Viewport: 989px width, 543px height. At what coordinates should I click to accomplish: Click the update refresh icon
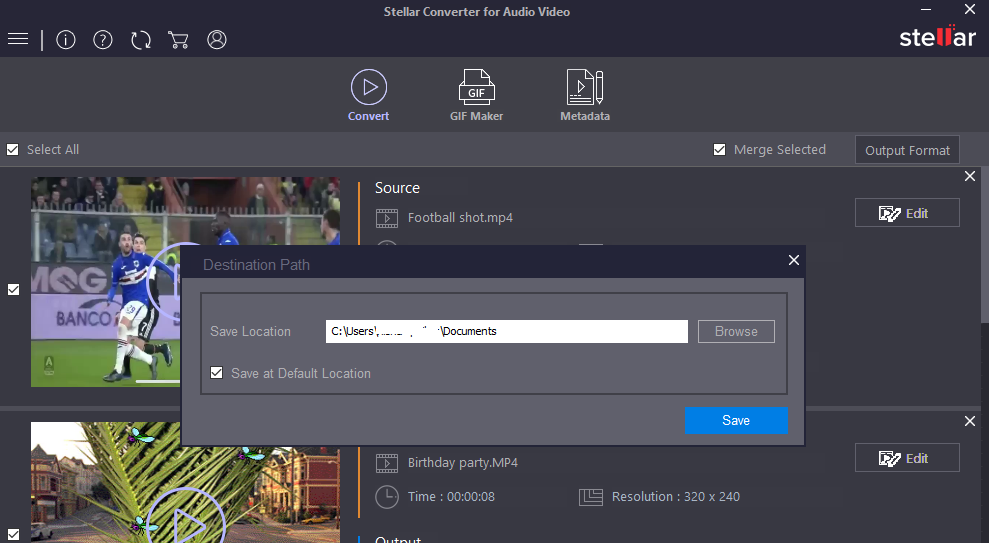[141, 40]
